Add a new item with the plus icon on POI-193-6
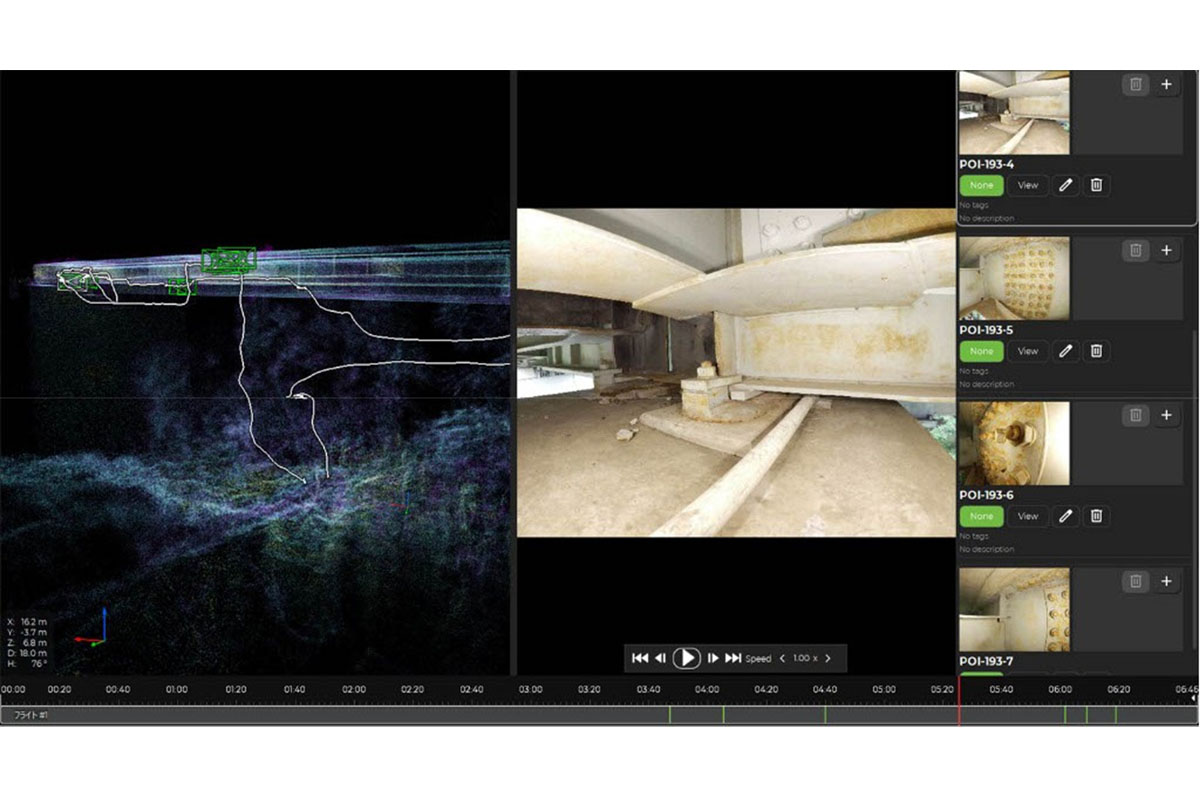The height and width of the screenshot is (798, 1200). (x=1165, y=413)
